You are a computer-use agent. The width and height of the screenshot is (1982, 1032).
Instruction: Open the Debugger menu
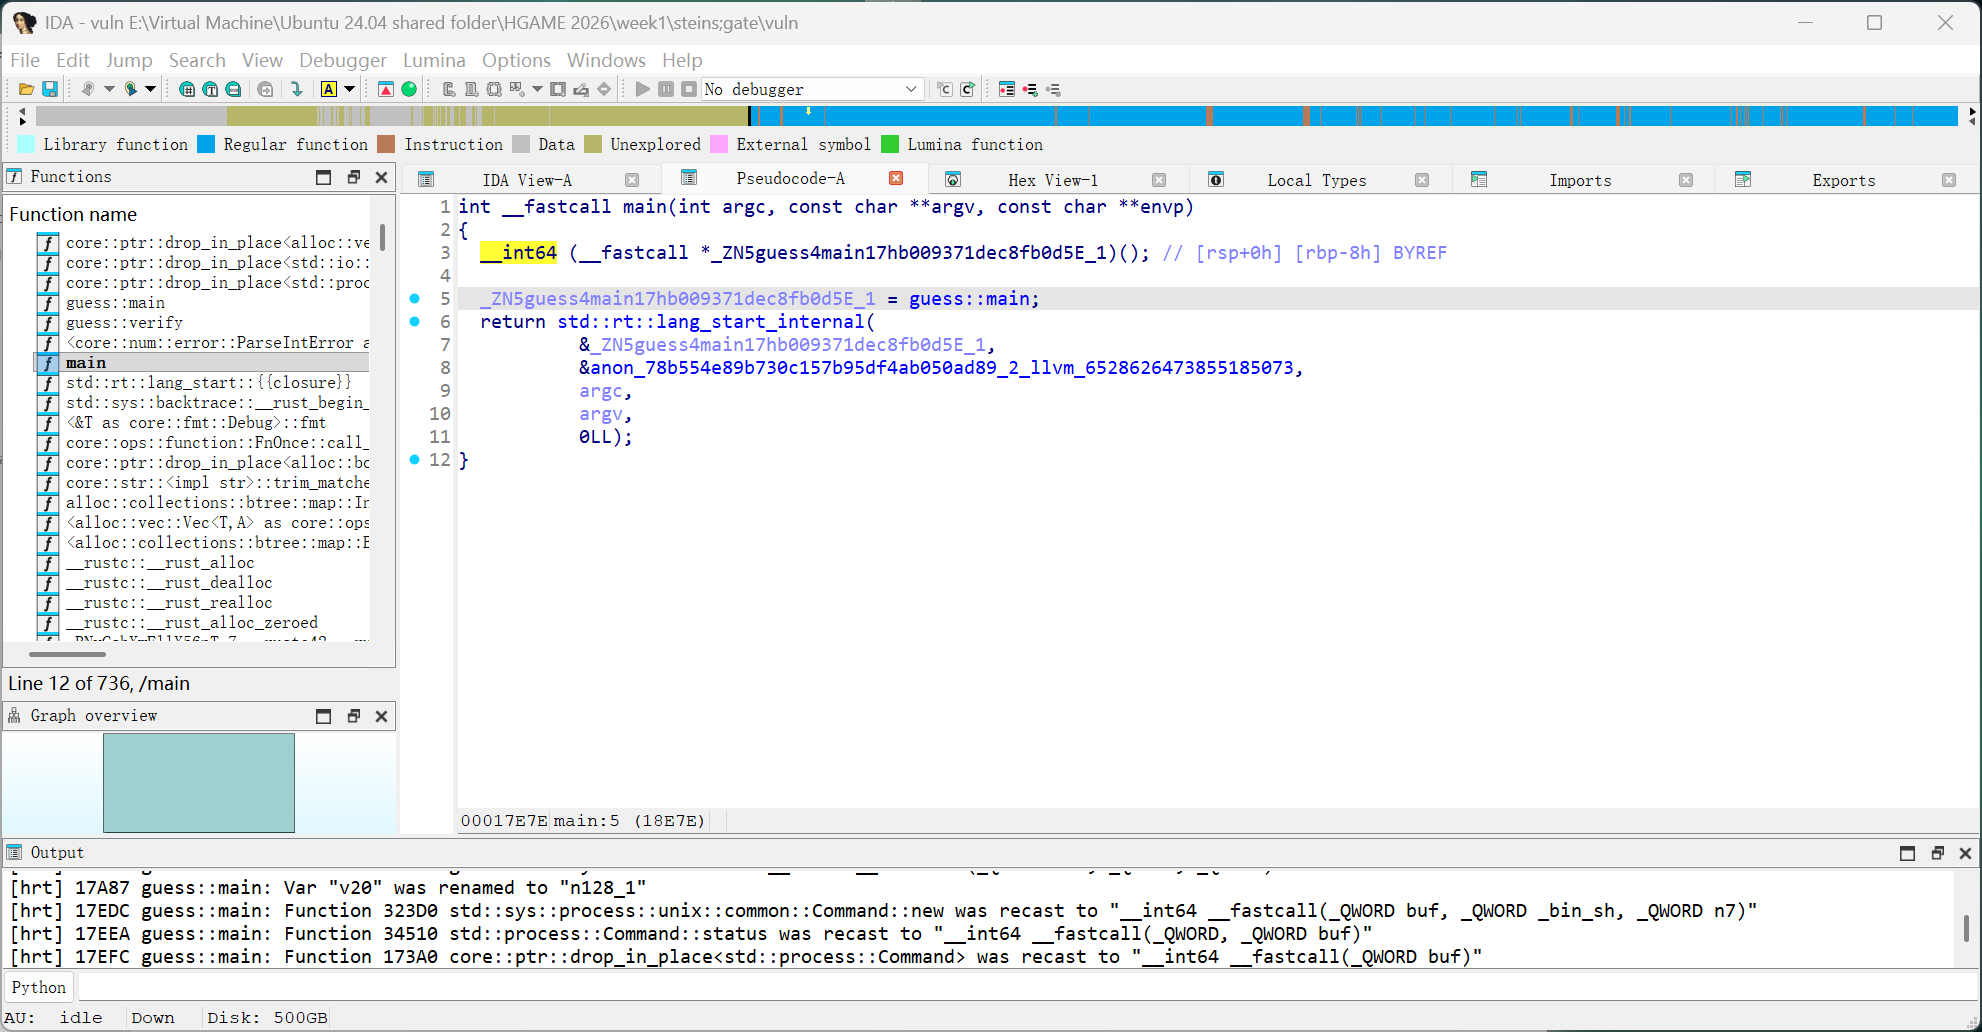pos(343,60)
